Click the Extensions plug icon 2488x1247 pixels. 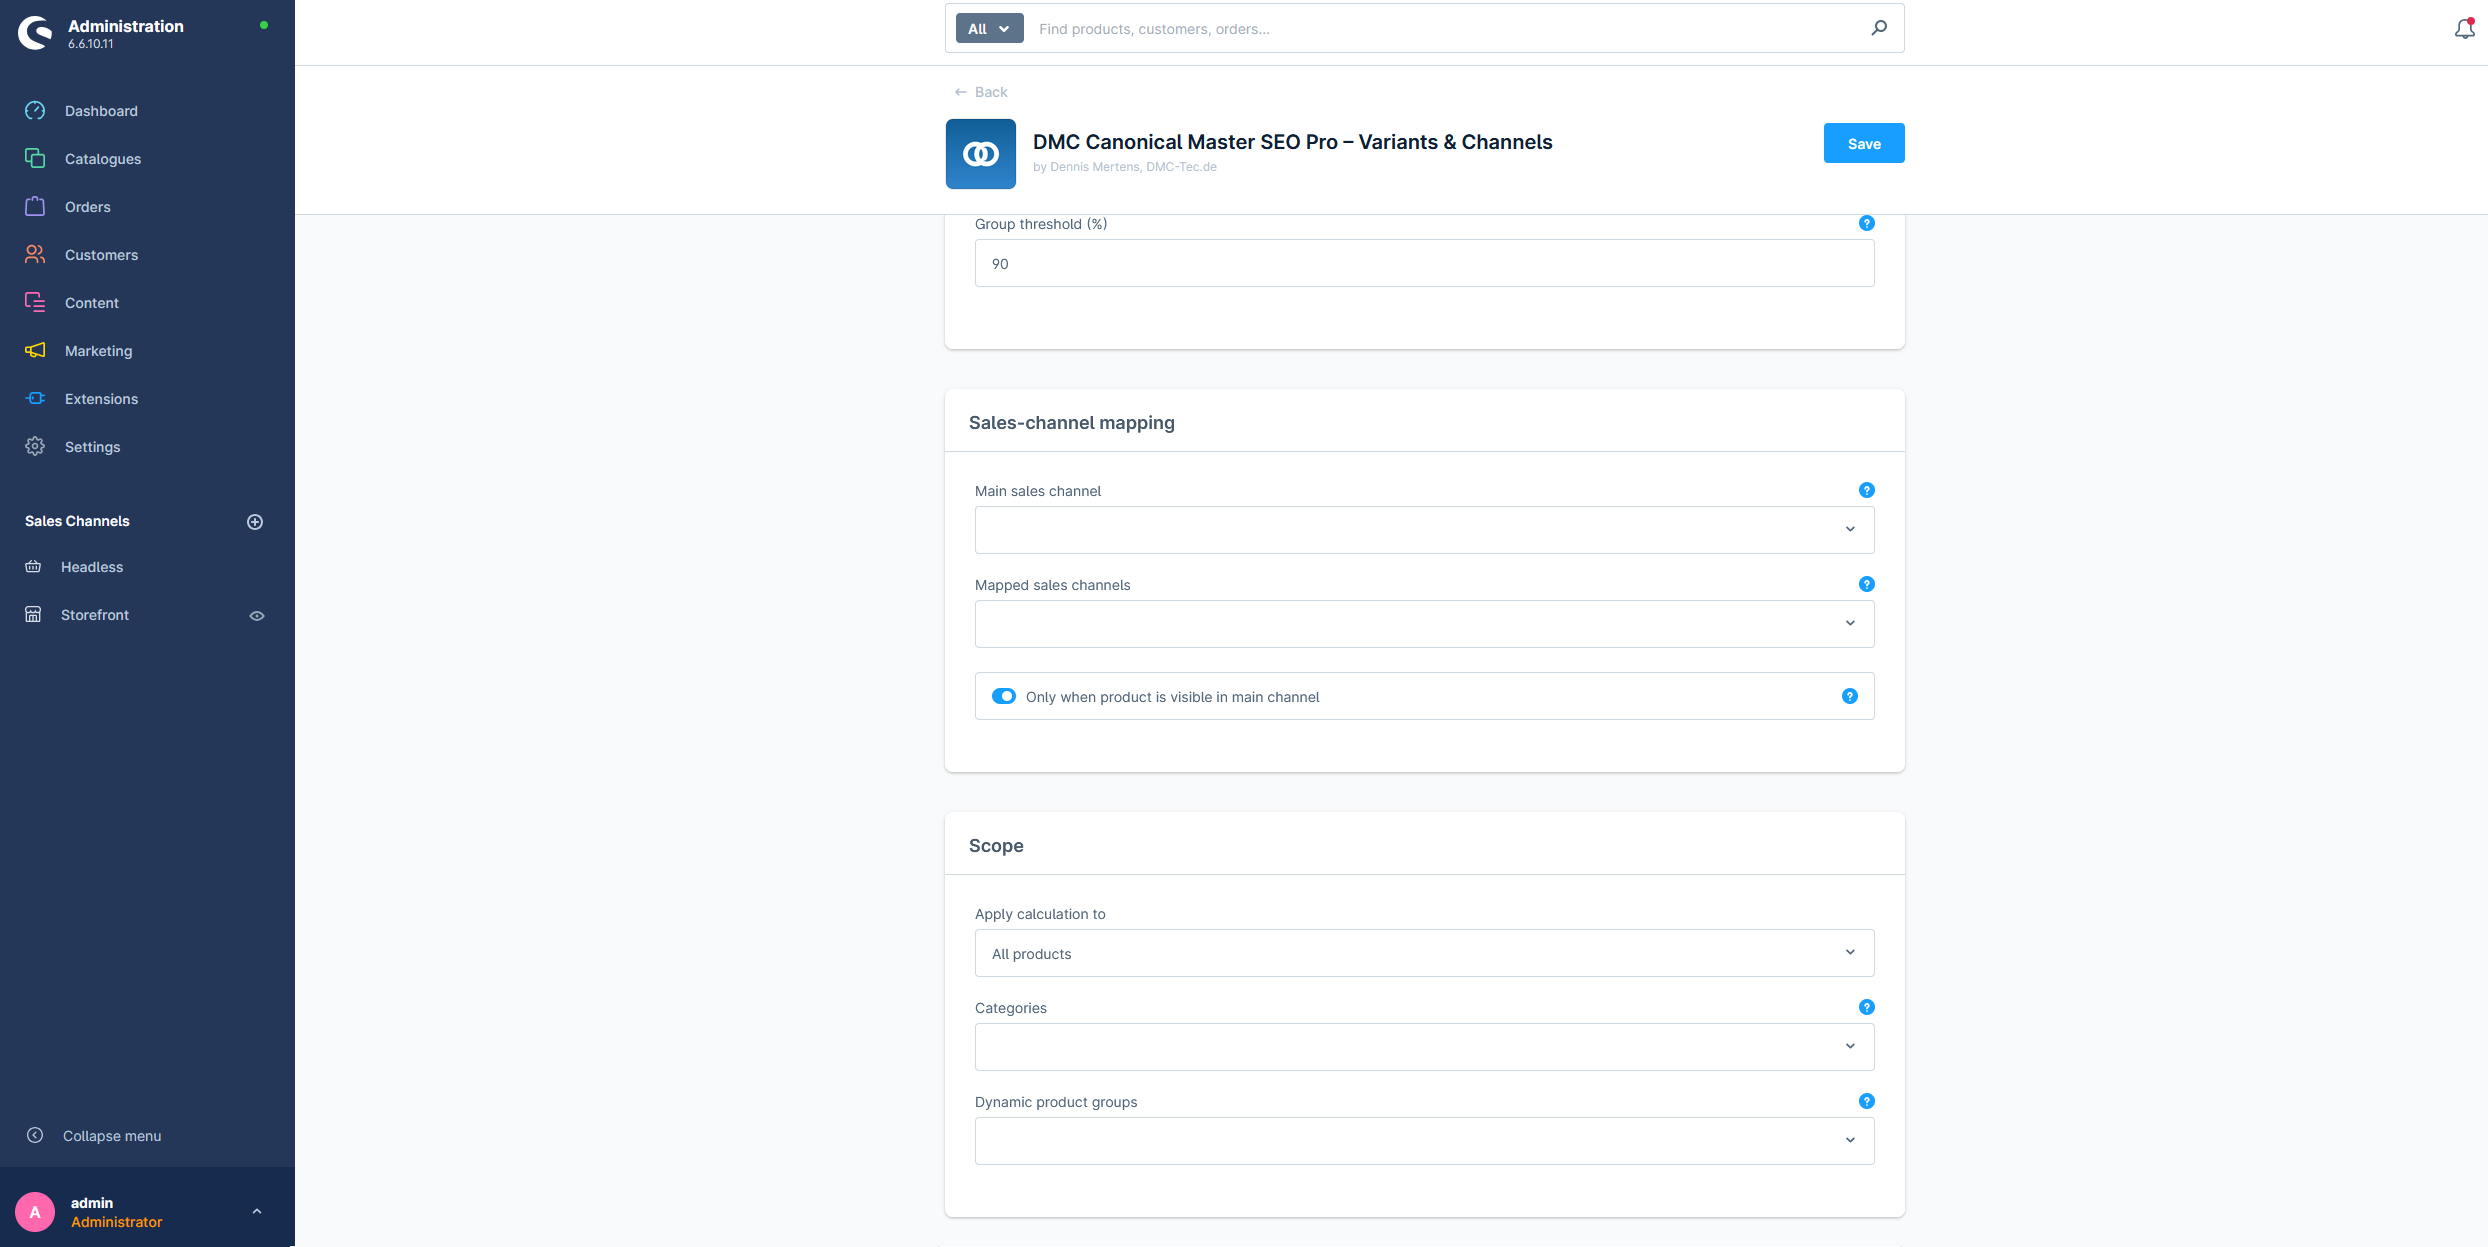pos(35,398)
